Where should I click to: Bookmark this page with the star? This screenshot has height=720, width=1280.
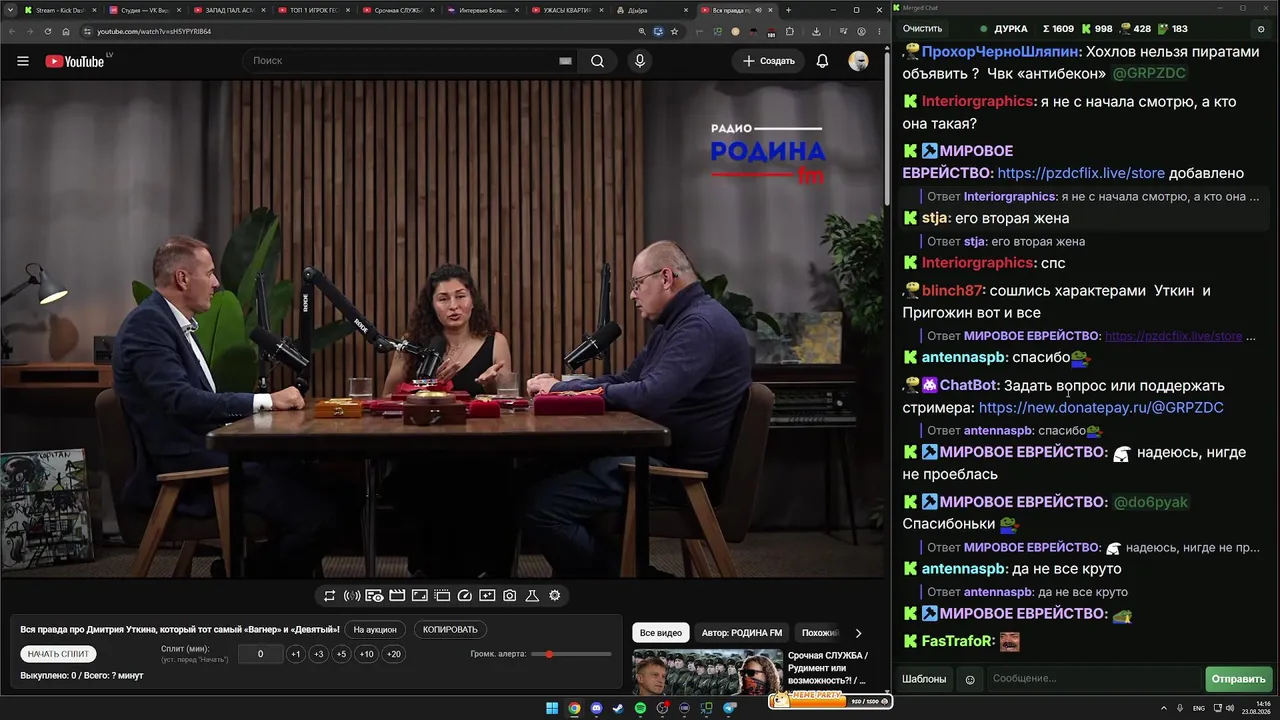[x=675, y=31]
